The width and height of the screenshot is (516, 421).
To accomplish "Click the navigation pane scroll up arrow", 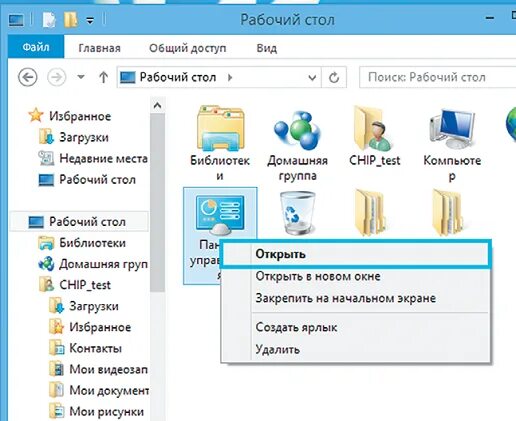I will [157, 106].
